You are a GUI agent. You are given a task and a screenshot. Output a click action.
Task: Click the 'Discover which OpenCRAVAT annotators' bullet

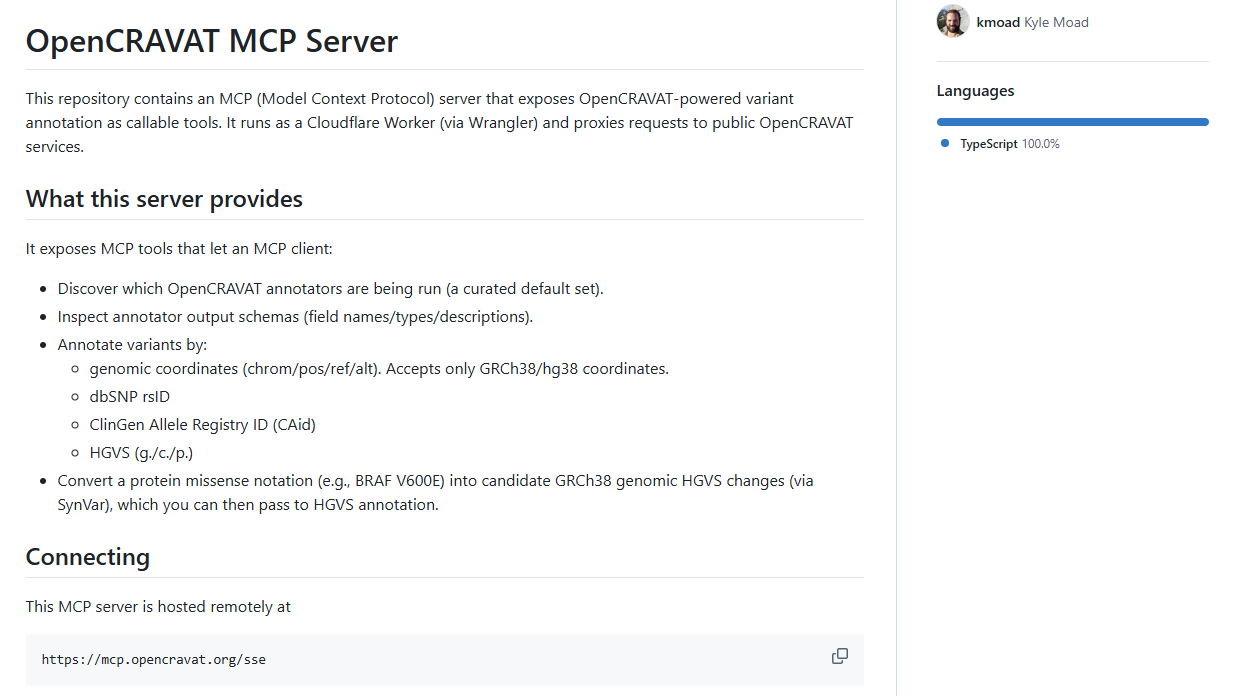click(x=330, y=289)
